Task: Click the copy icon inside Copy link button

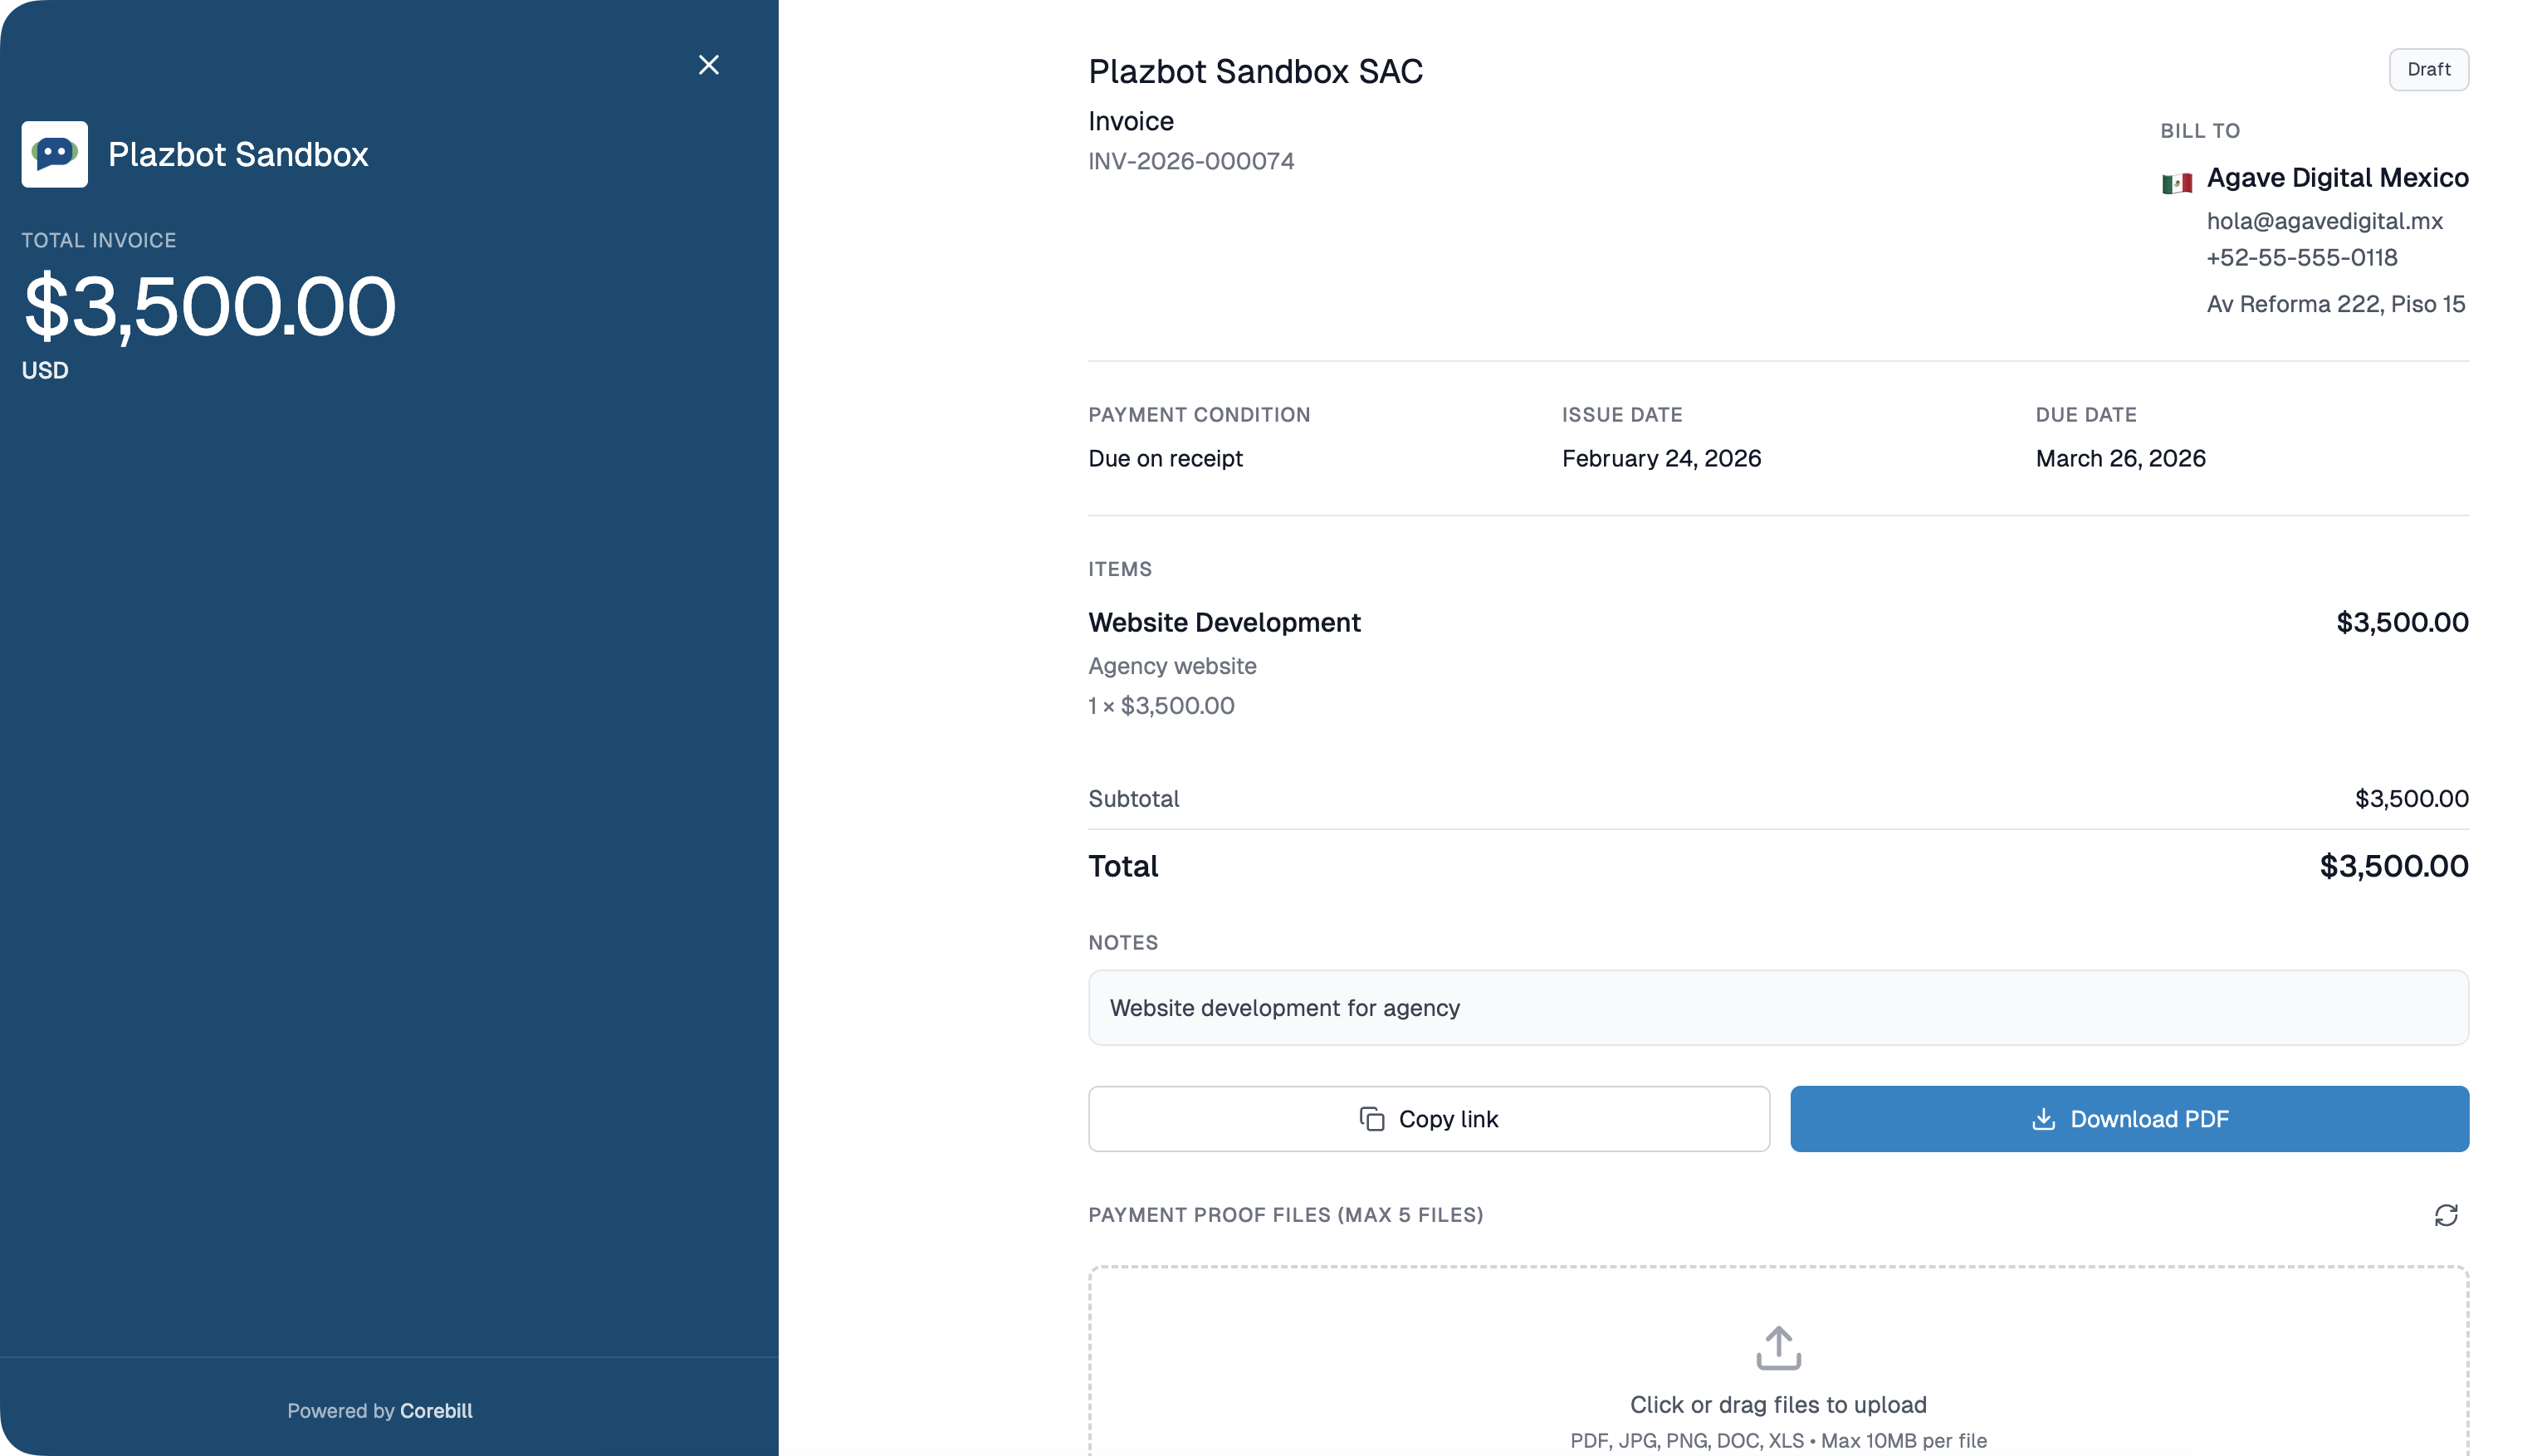Action: [x=1372, y=1119]
